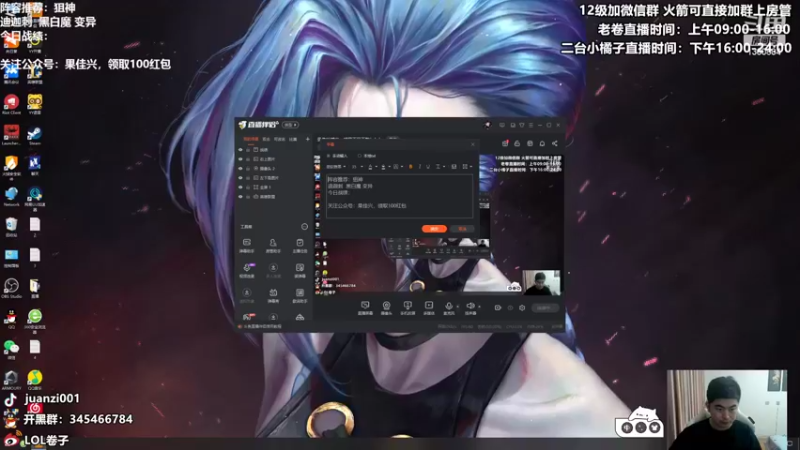Toggle italic formatting in the text dialog

pyautogui.click(x=420, y=166)
